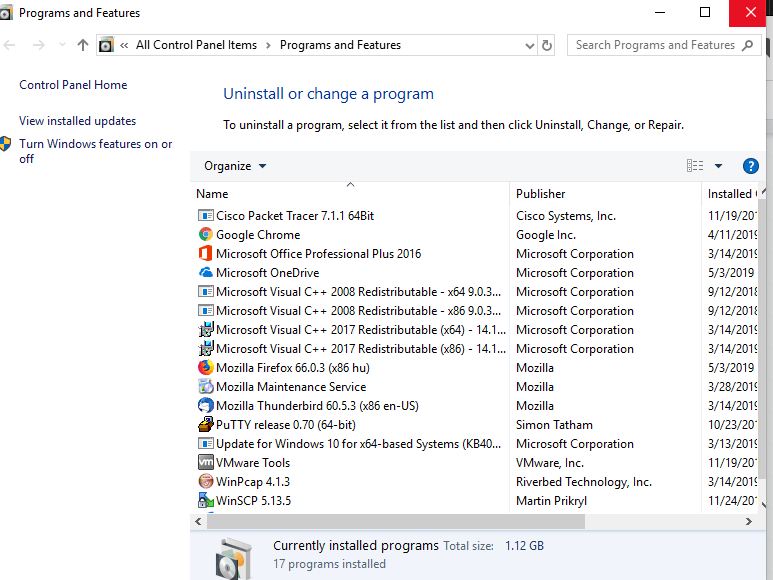The width and height of the screenshot is (773, 580).
Task: Click the shield icon beside Windows features
Action: tap(5, 144)
